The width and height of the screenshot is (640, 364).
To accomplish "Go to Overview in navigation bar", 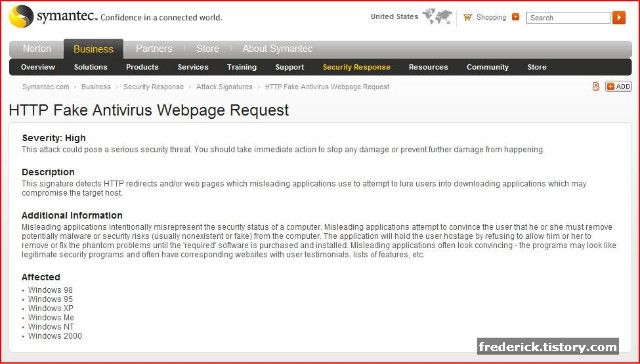I will [38, 67].
